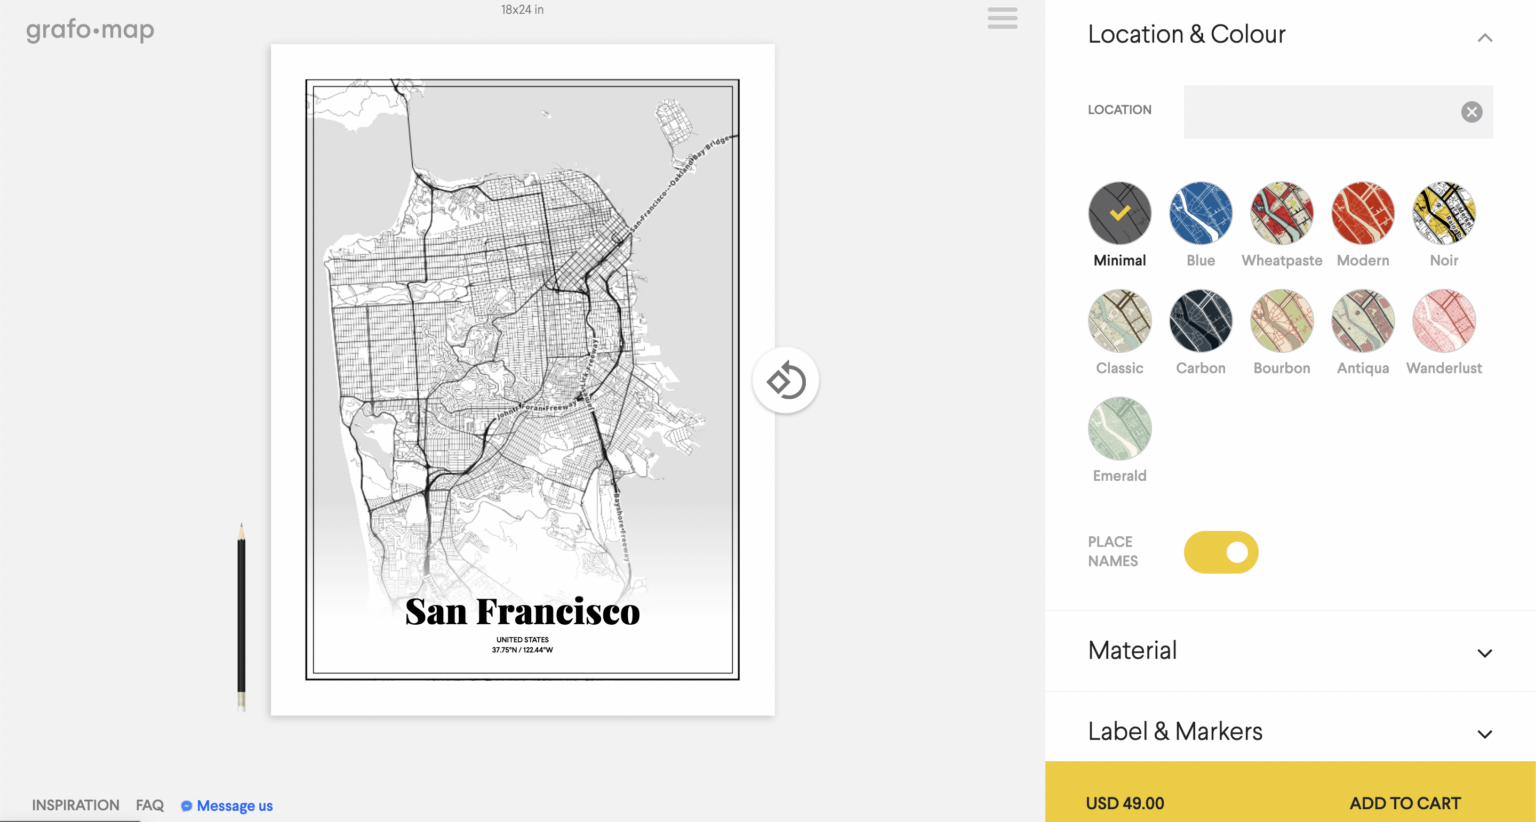Click the Add to Cart button
This screenshot has width=1536, height=822.
tap(1404, 803)
